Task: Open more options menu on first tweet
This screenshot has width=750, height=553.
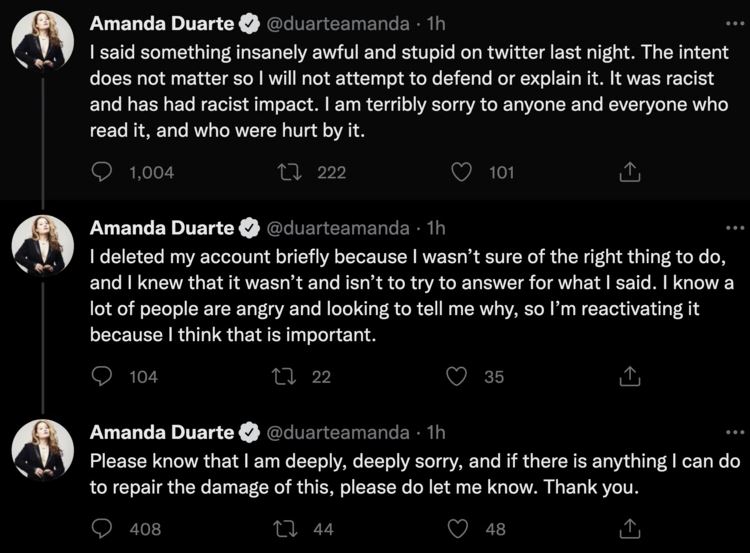Action: pos(735,22)
